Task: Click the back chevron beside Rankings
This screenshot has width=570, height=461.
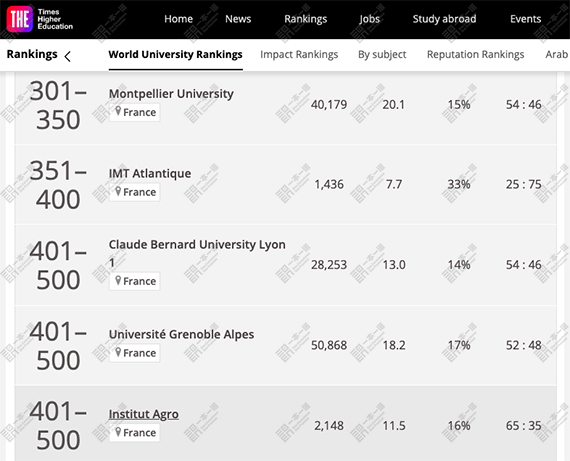Action: click(x=68, y=56)
